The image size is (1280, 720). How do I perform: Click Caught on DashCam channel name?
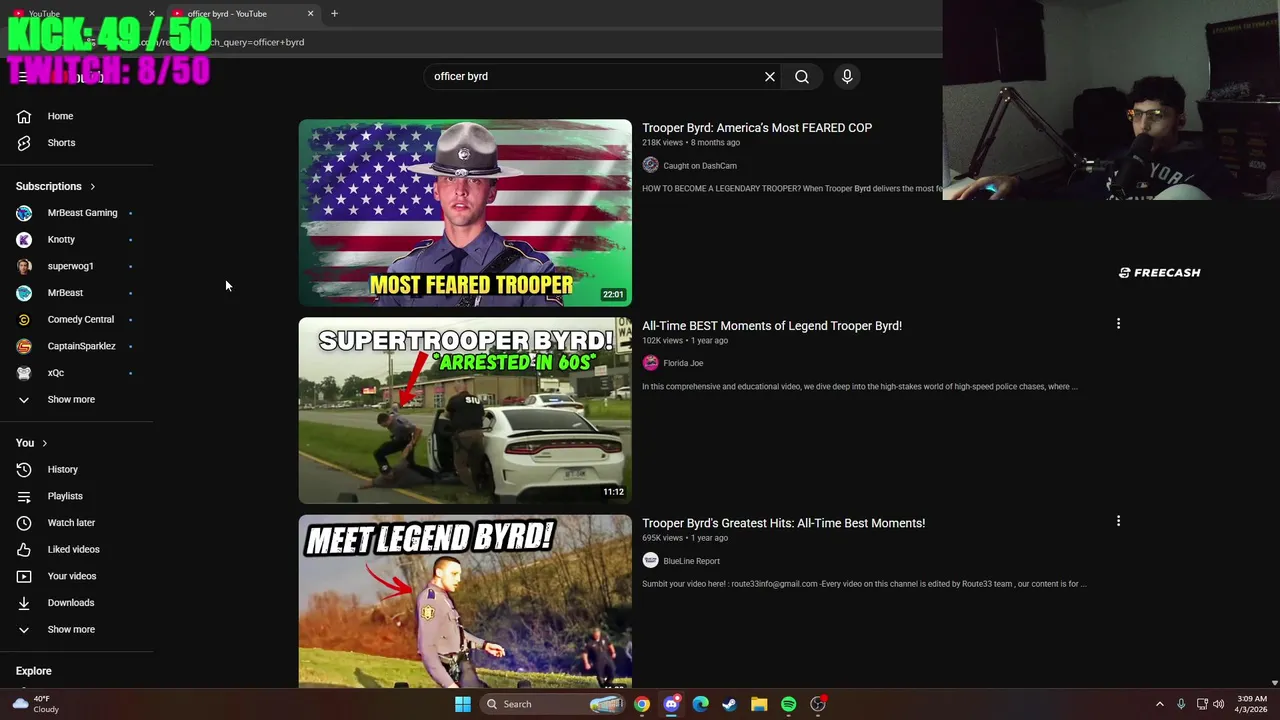point(700,166)
